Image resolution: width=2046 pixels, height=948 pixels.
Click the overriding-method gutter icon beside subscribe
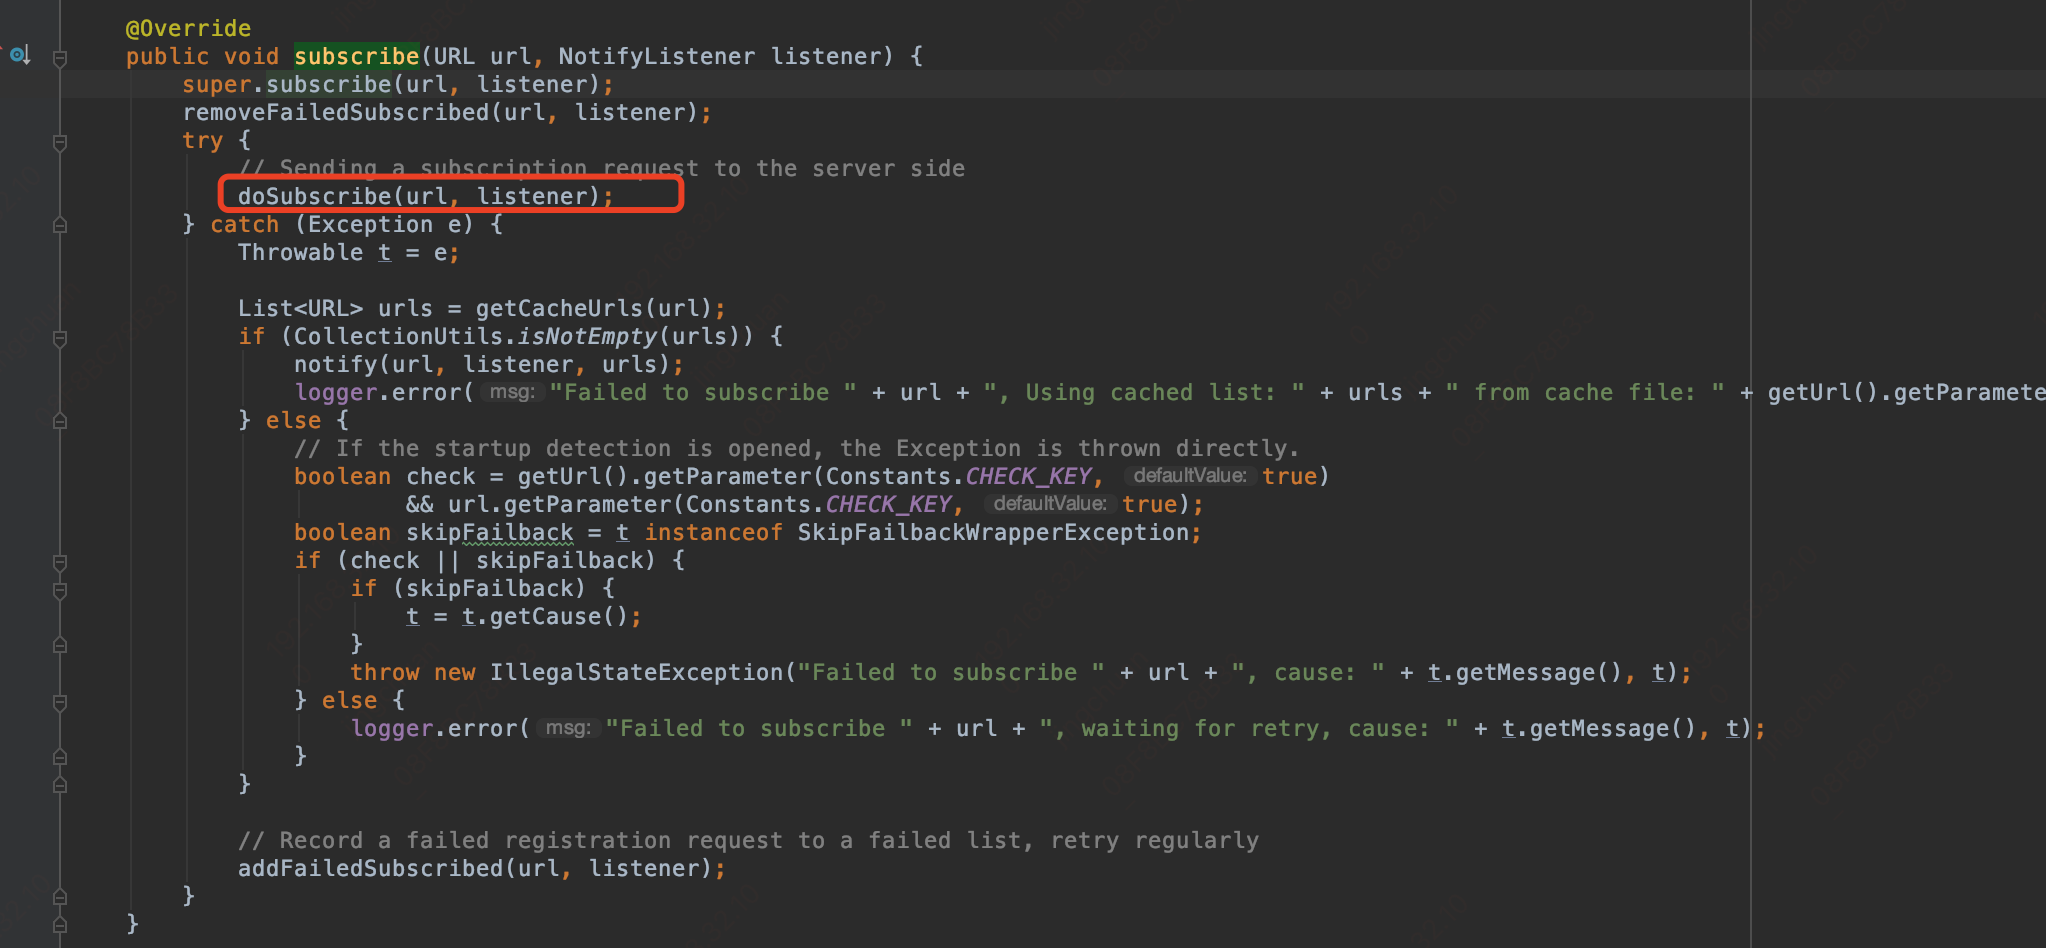pyautogui.click(x=20, y=56)
